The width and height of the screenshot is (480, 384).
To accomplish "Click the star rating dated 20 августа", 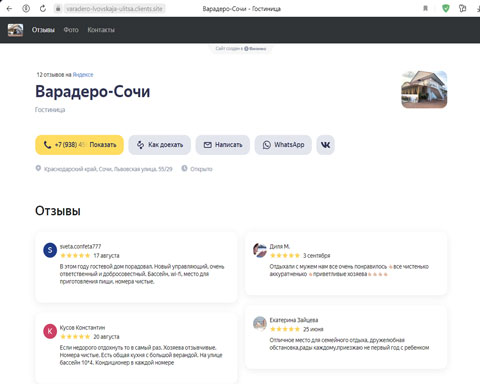I will pos(75,337).
